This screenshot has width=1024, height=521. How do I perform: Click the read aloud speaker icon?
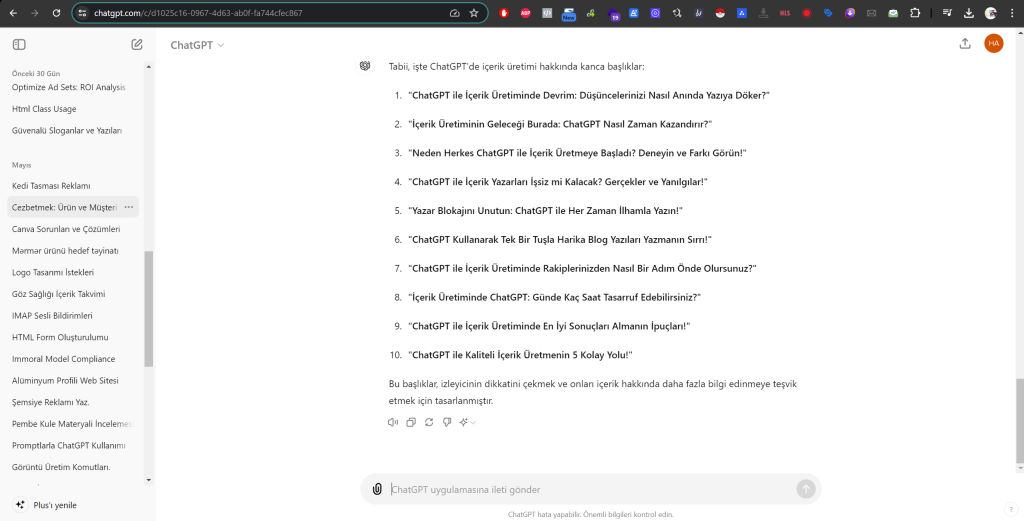coord(393,422)
